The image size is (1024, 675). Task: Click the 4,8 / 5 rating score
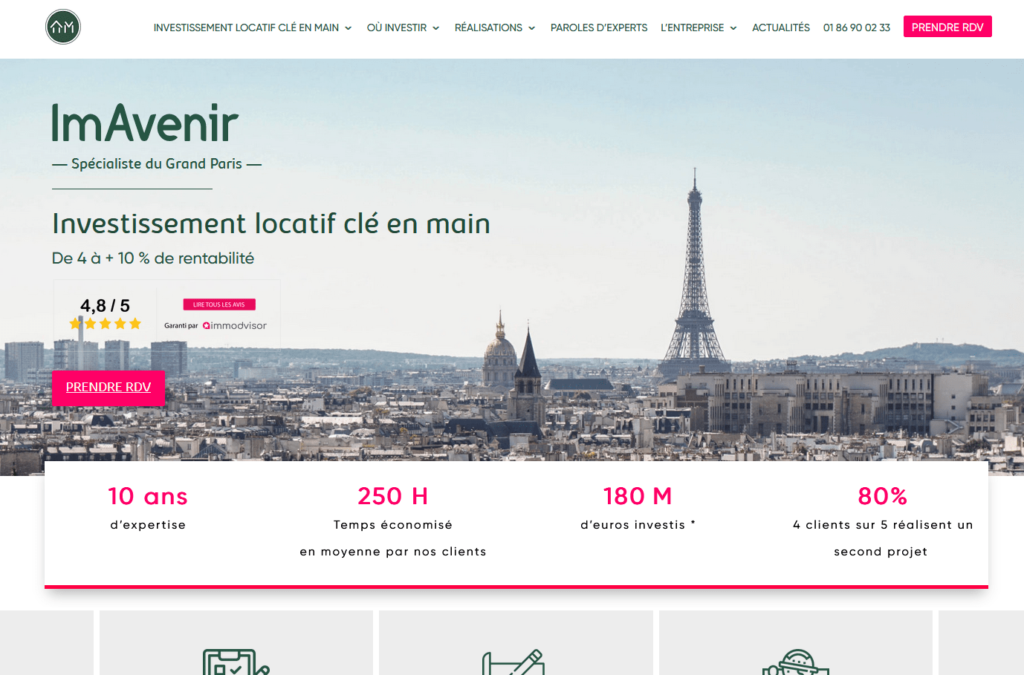[105, 306]
